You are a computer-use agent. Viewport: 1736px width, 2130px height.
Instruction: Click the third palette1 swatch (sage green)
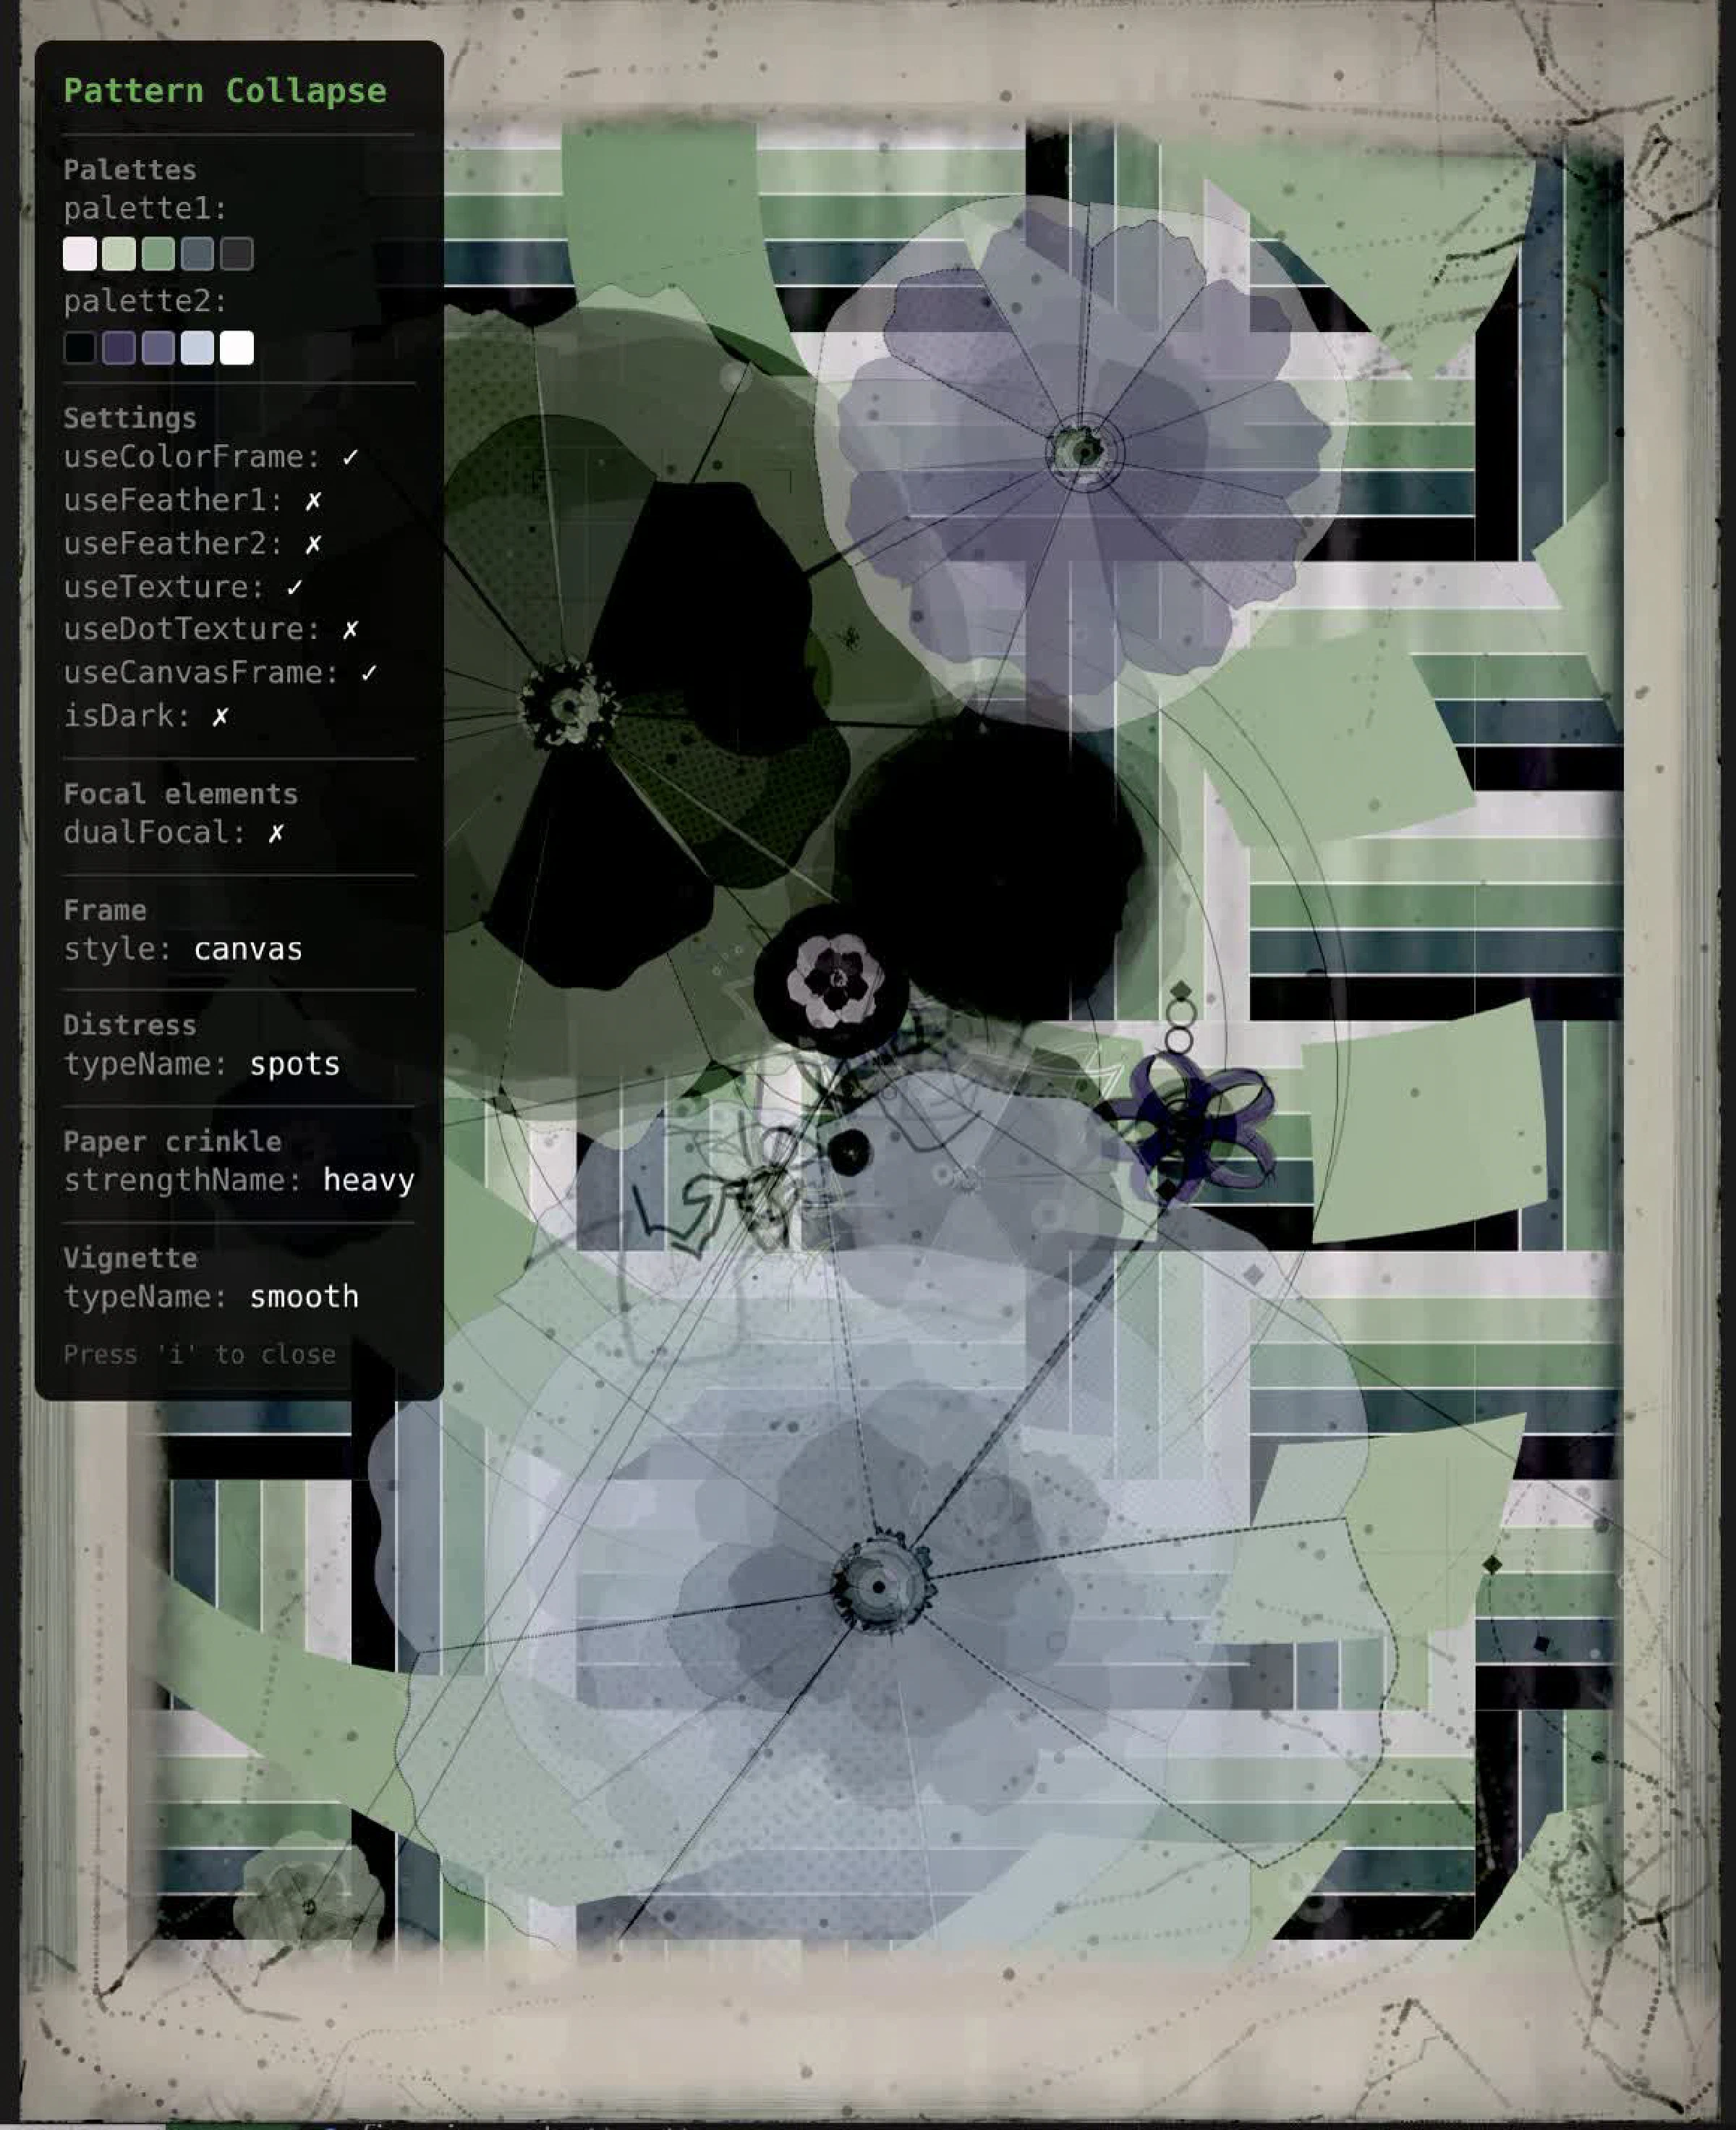coord(158,254)
